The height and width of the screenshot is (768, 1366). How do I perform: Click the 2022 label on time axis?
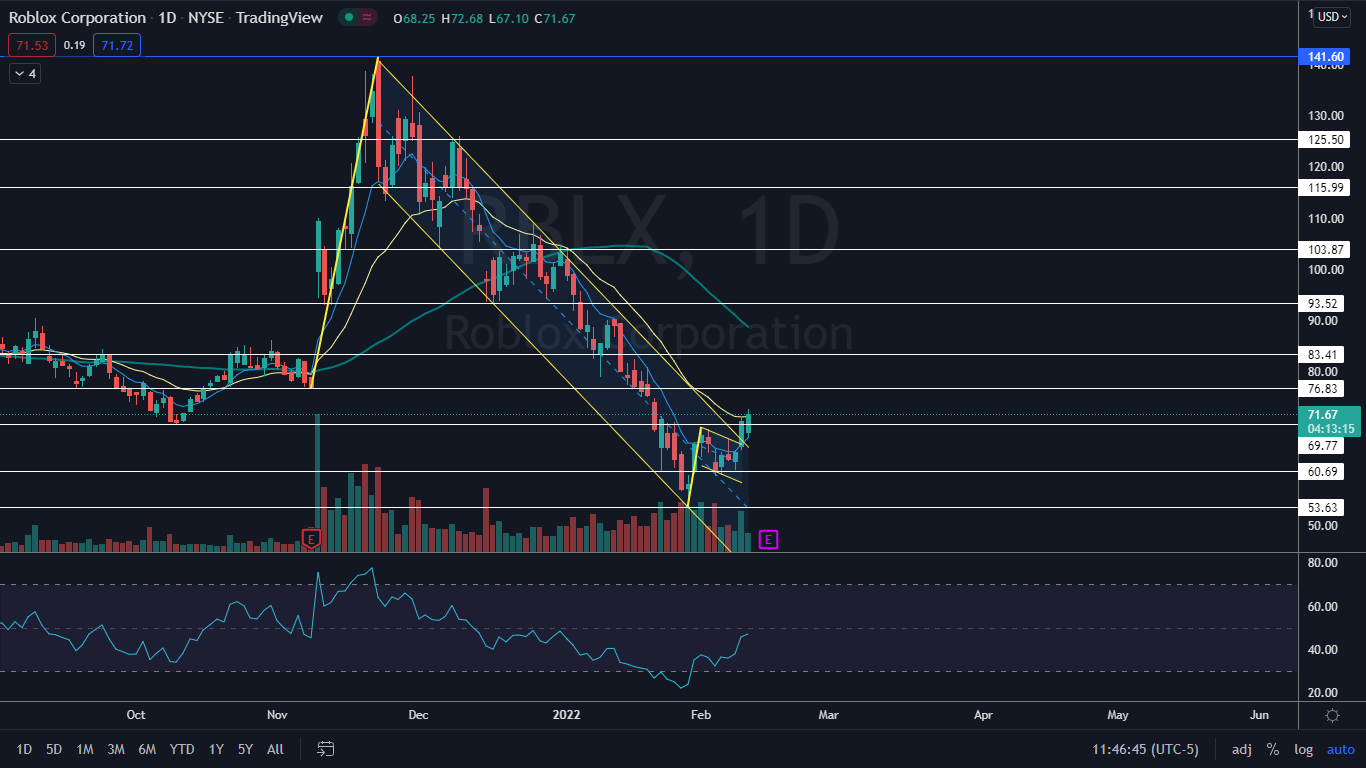pos(567,715)
